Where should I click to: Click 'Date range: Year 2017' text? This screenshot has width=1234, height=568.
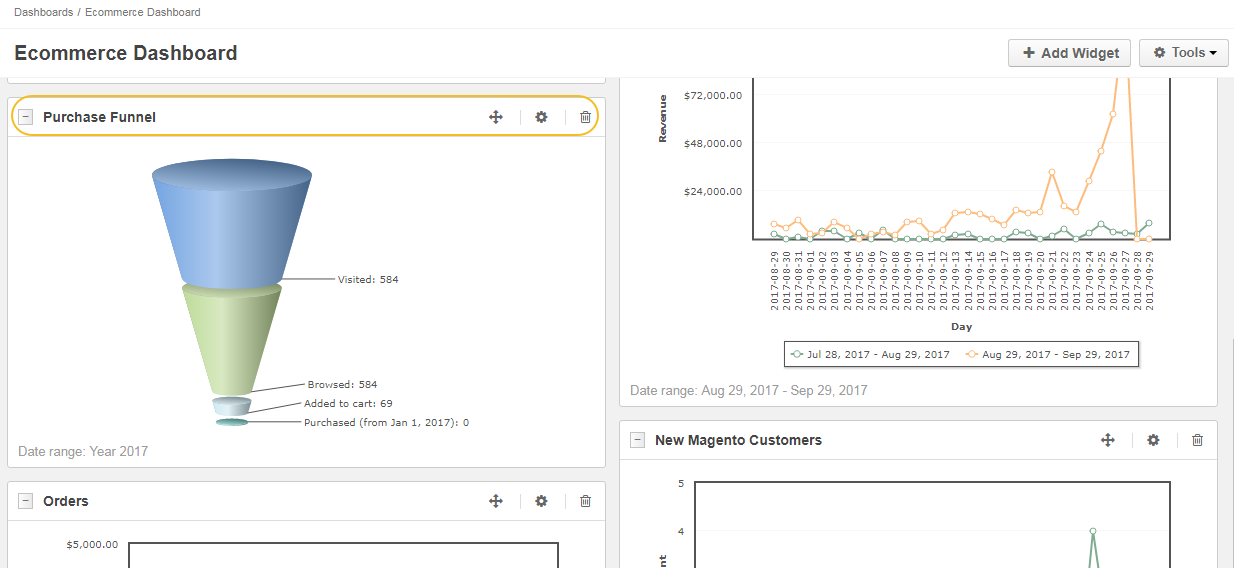click(83, 451)
